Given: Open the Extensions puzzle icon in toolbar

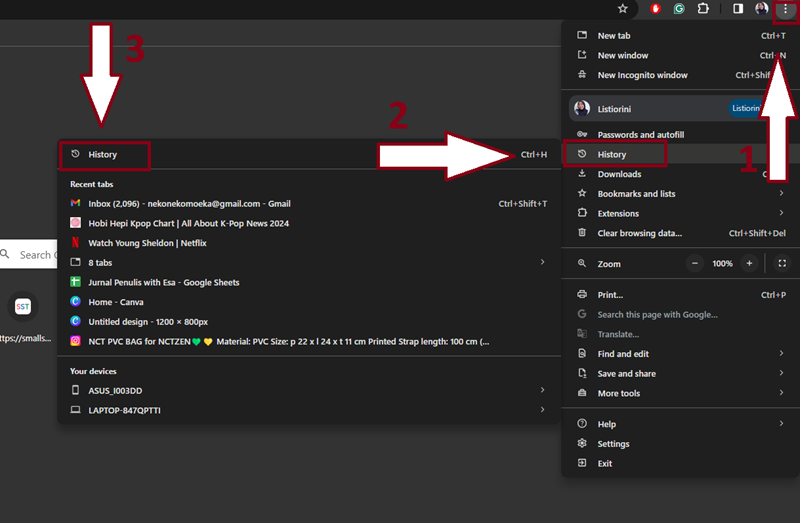Looking at the screenshot, I should coord(703,9).
